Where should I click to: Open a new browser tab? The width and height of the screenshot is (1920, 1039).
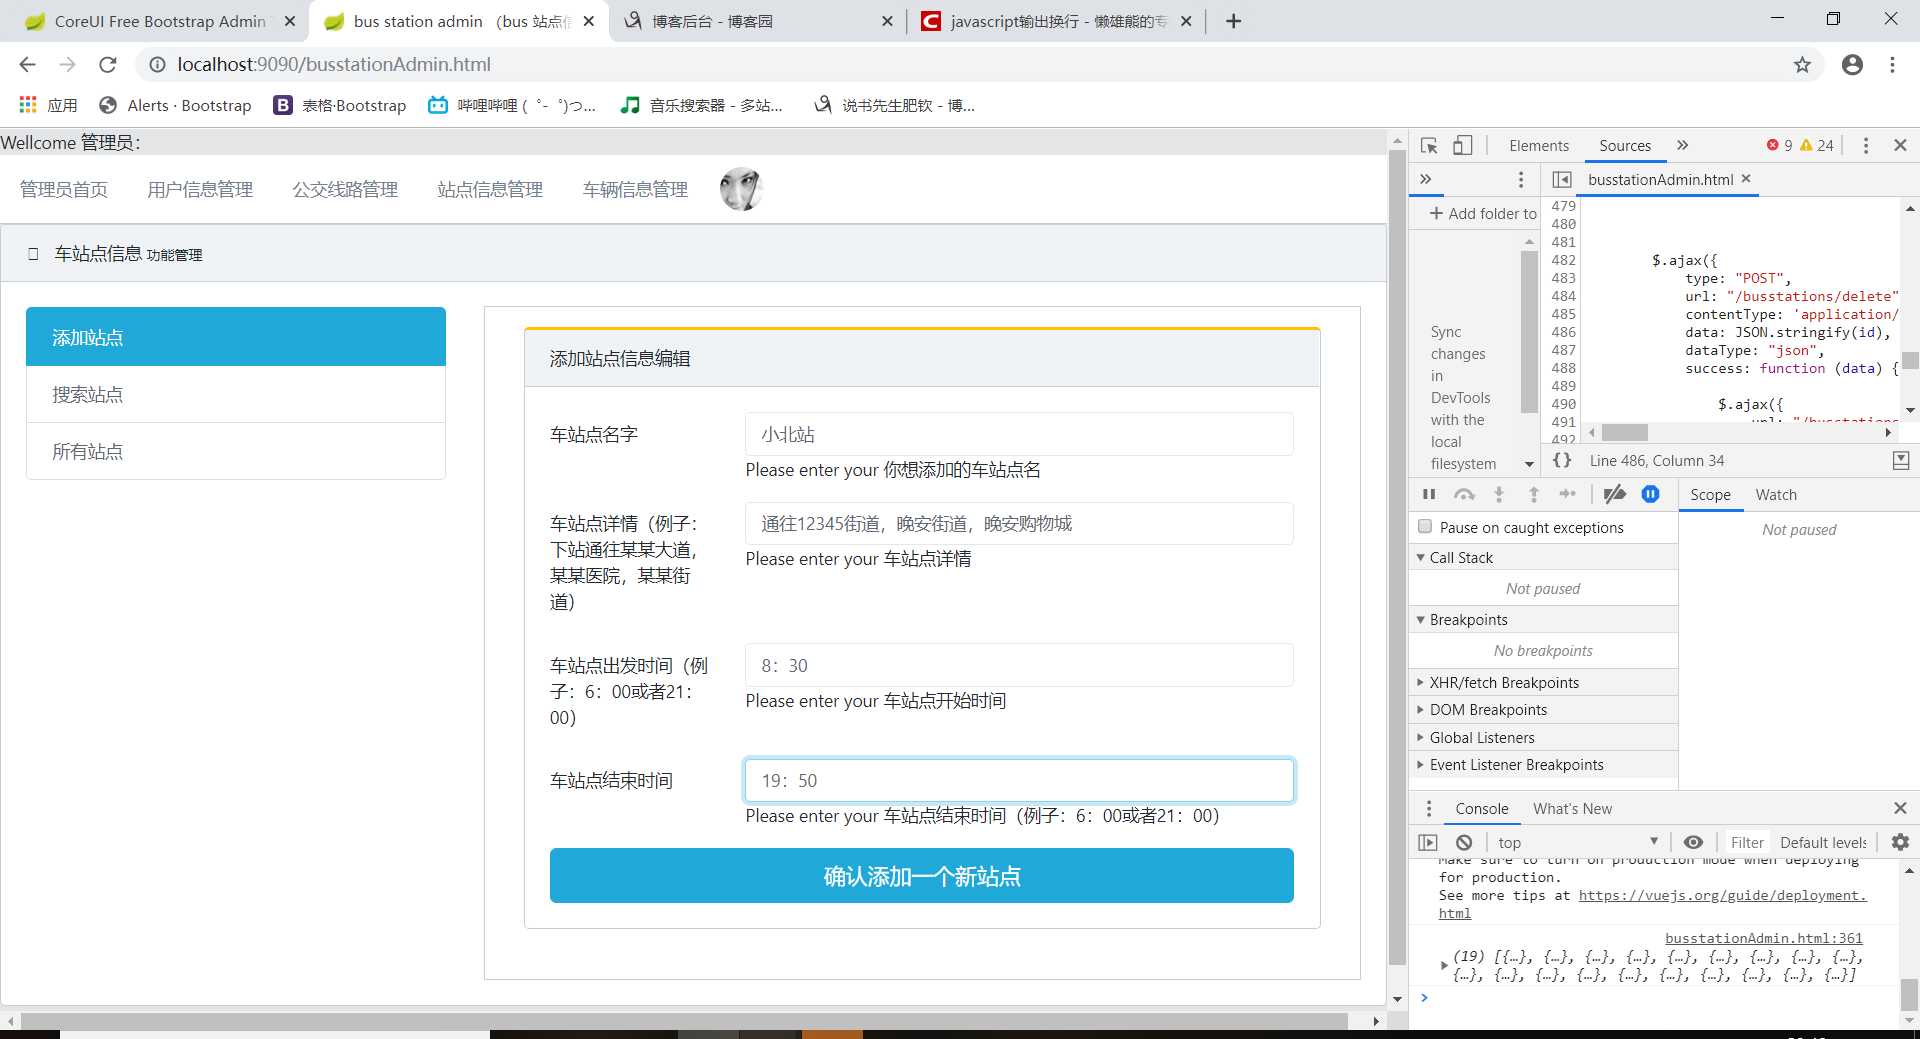click(x=1233, y=21)
